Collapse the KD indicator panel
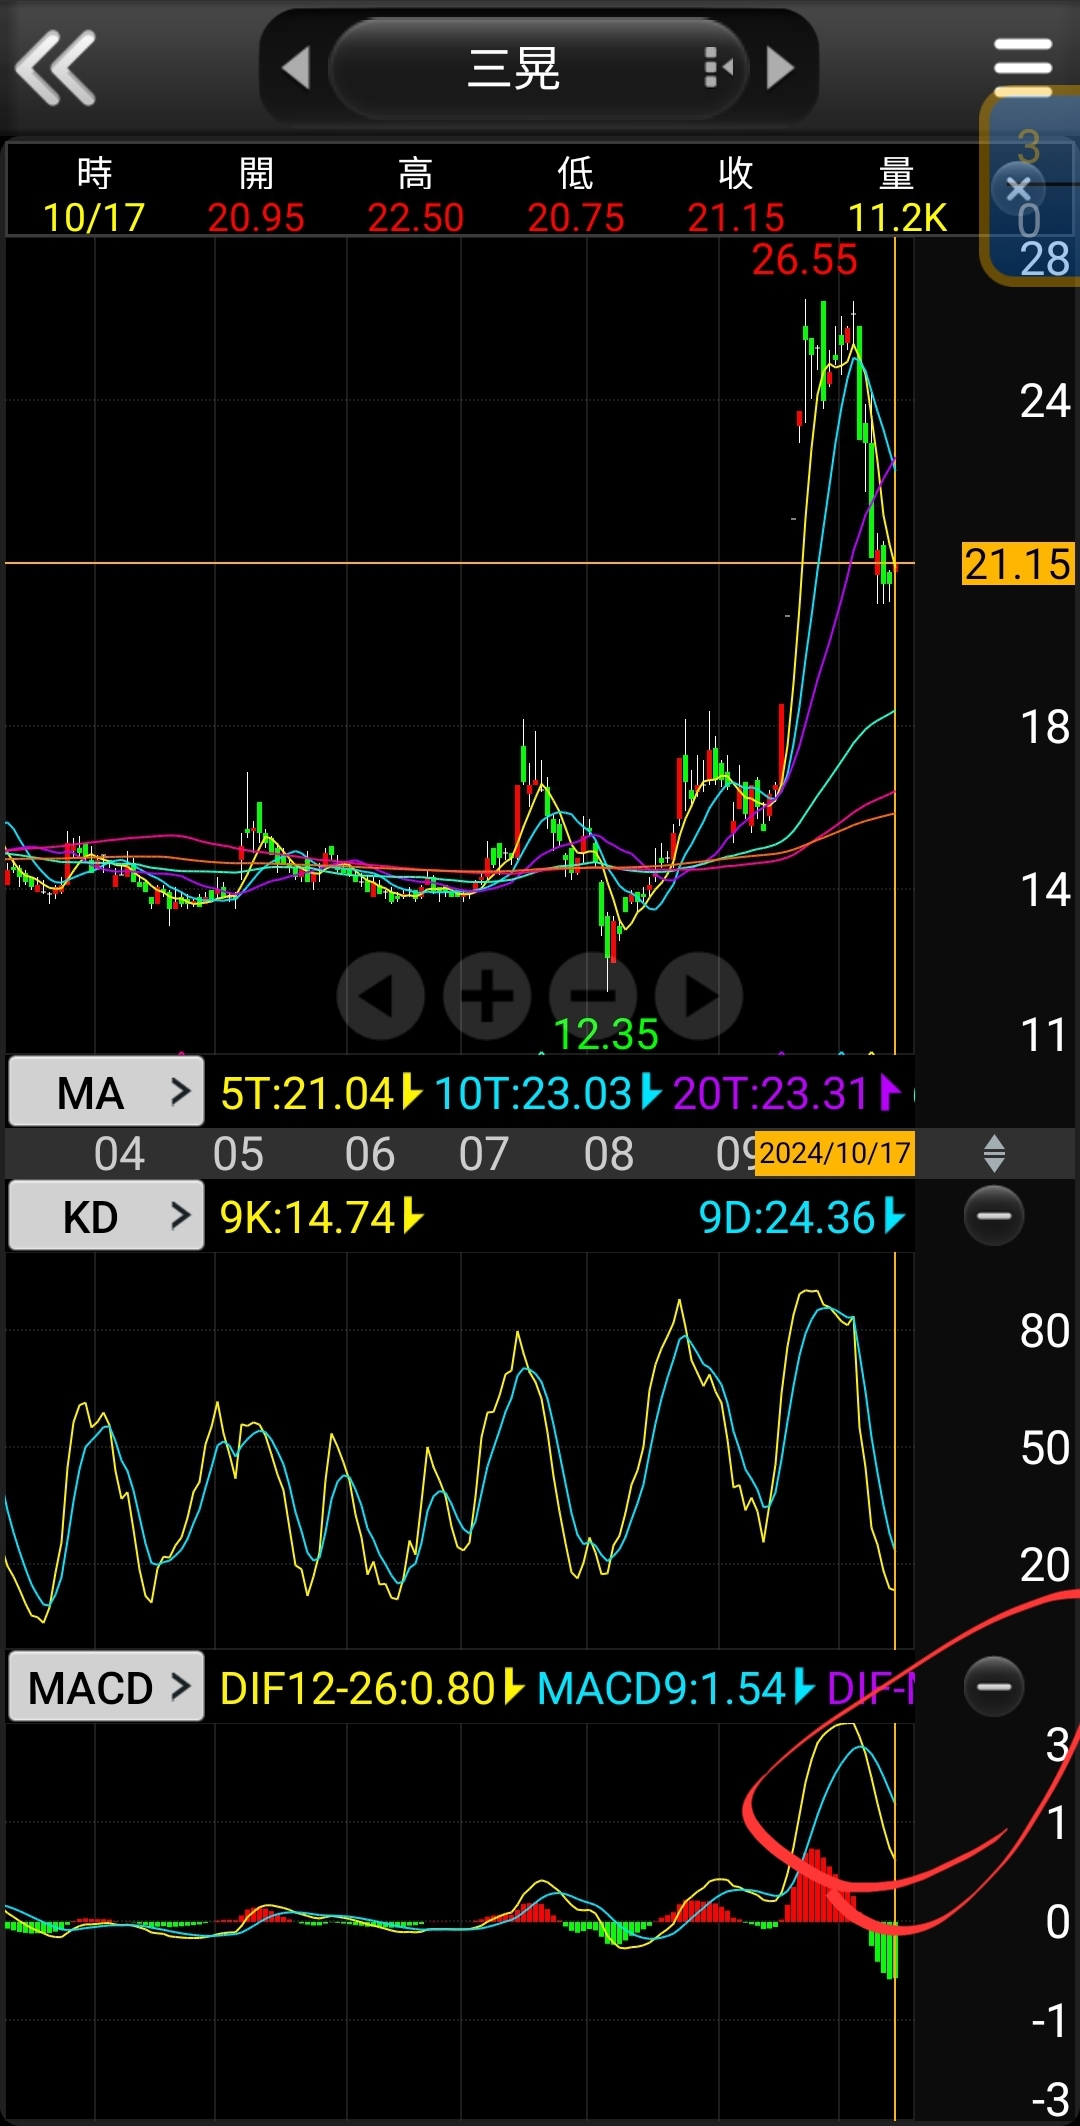1080x2126 pixels. (993, 1216)
